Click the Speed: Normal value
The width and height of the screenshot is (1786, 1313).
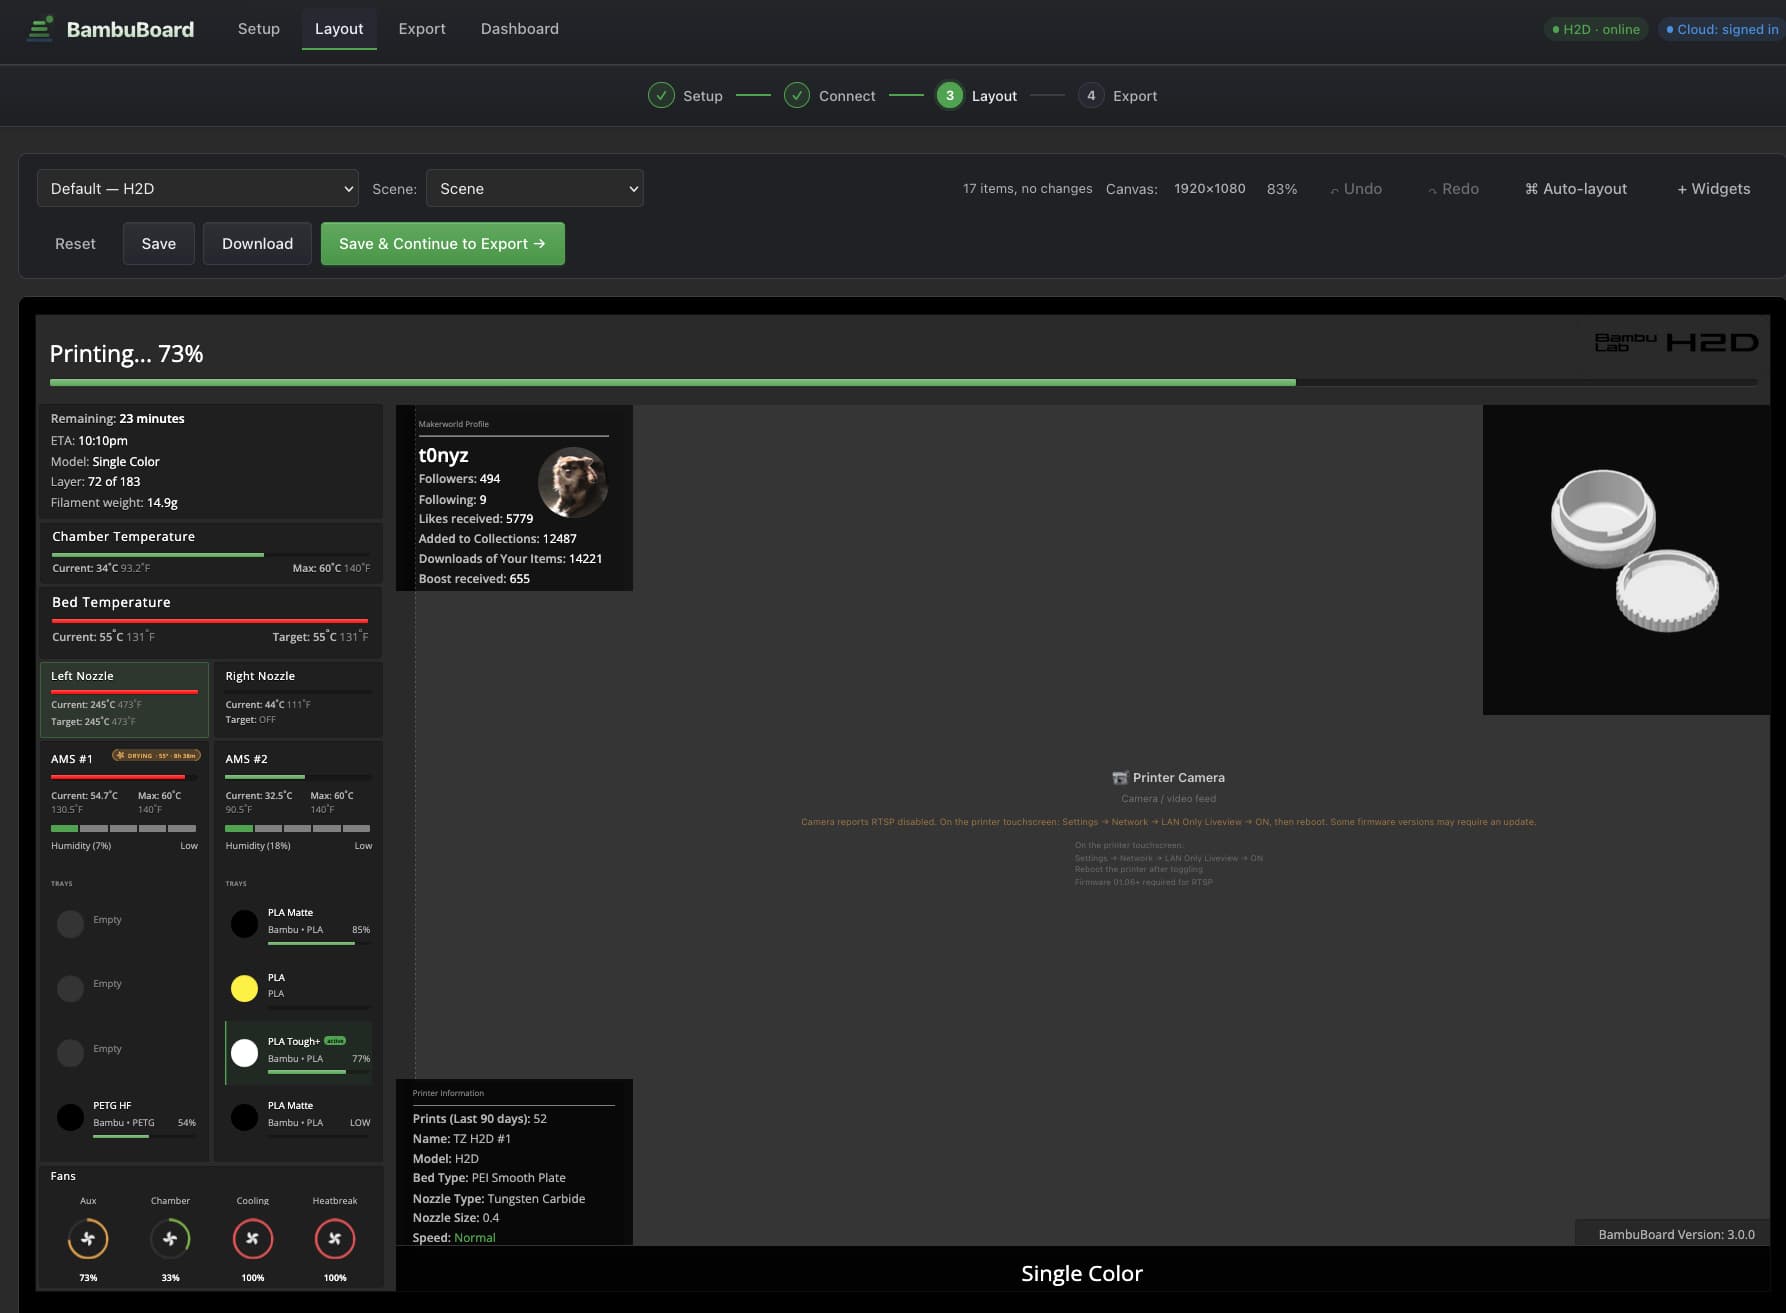[x=474, y=1238]
